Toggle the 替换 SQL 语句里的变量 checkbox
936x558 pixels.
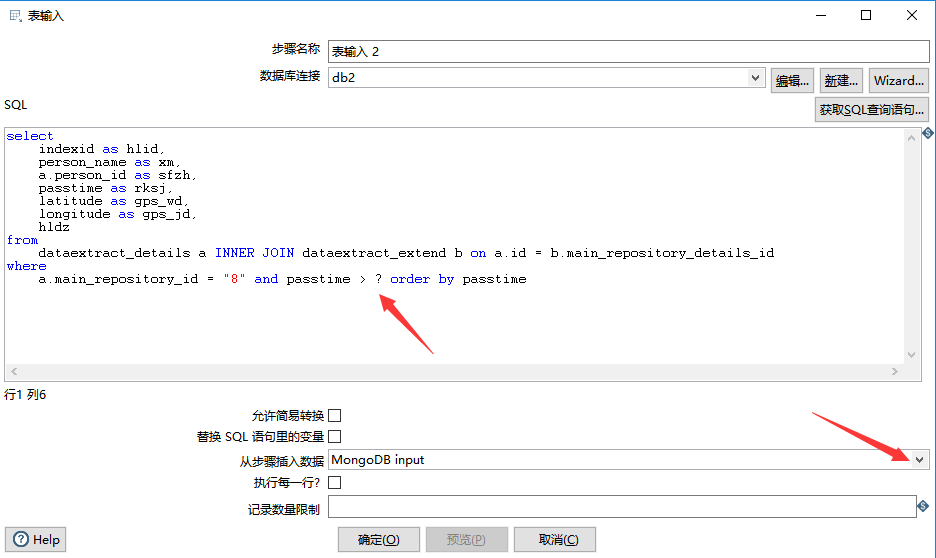(335, 437)
